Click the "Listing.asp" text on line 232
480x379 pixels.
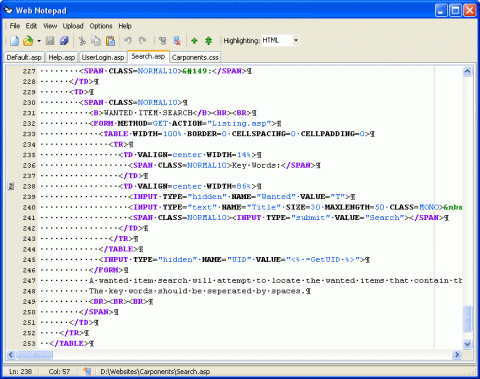[x=239, y=123]
